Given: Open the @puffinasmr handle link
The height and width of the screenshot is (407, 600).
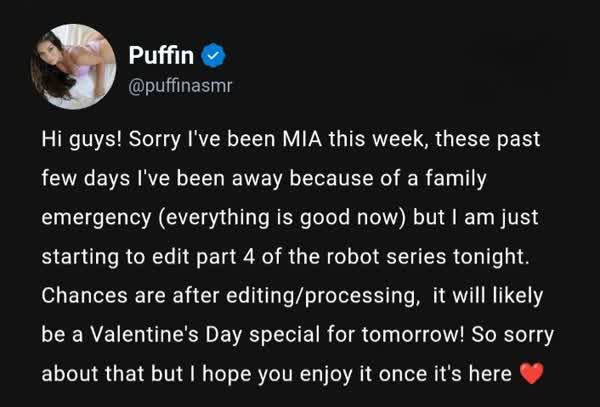Looking at the screenshot, I should point(180,86).
